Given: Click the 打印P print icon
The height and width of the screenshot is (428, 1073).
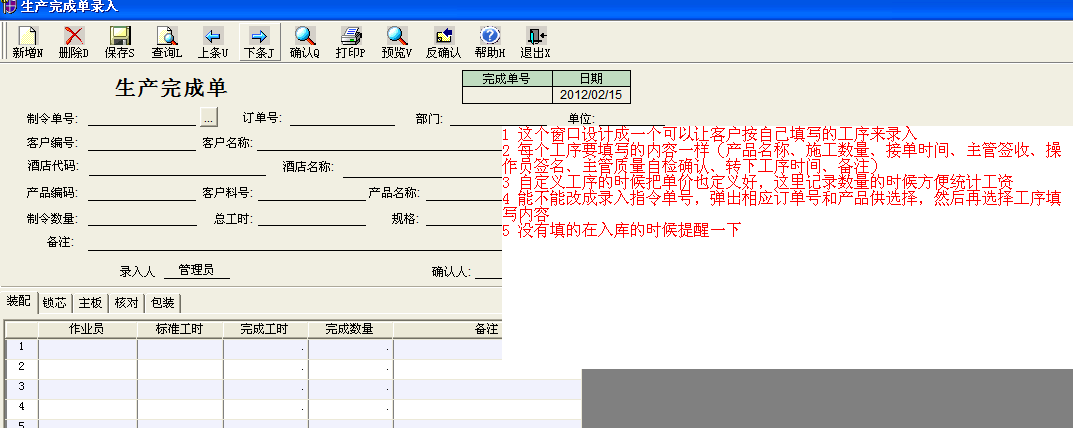Looking at the screenshot, I should 350,42.
